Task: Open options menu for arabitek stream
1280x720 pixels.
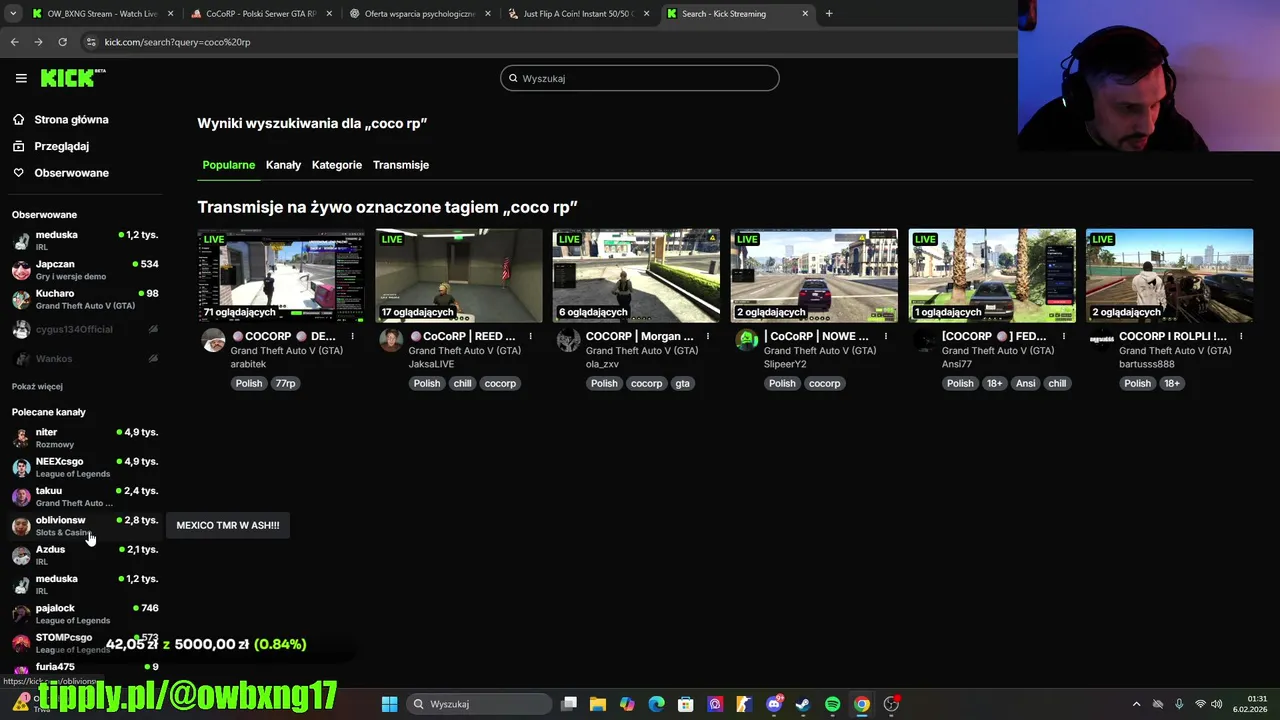Action: 352,337
